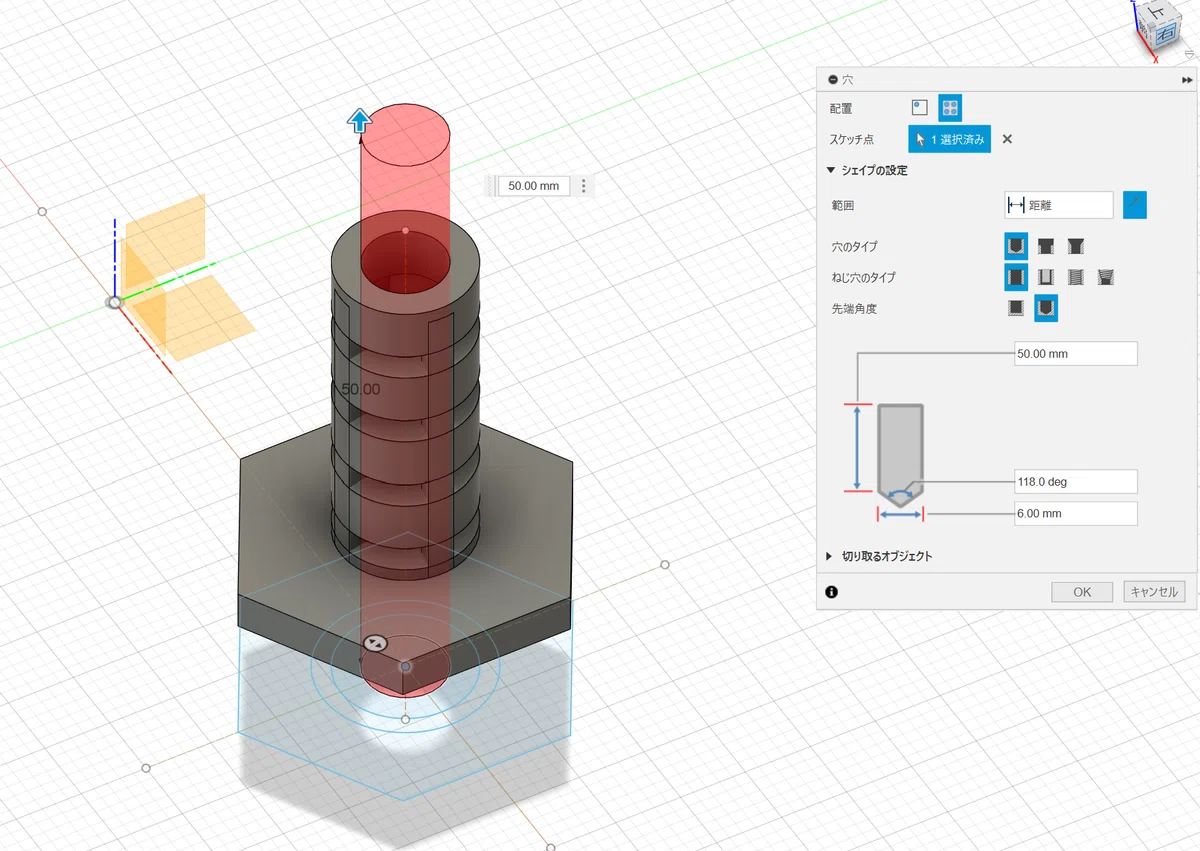Select simple (no thread) tap type icon

(x=1016, y=277)
